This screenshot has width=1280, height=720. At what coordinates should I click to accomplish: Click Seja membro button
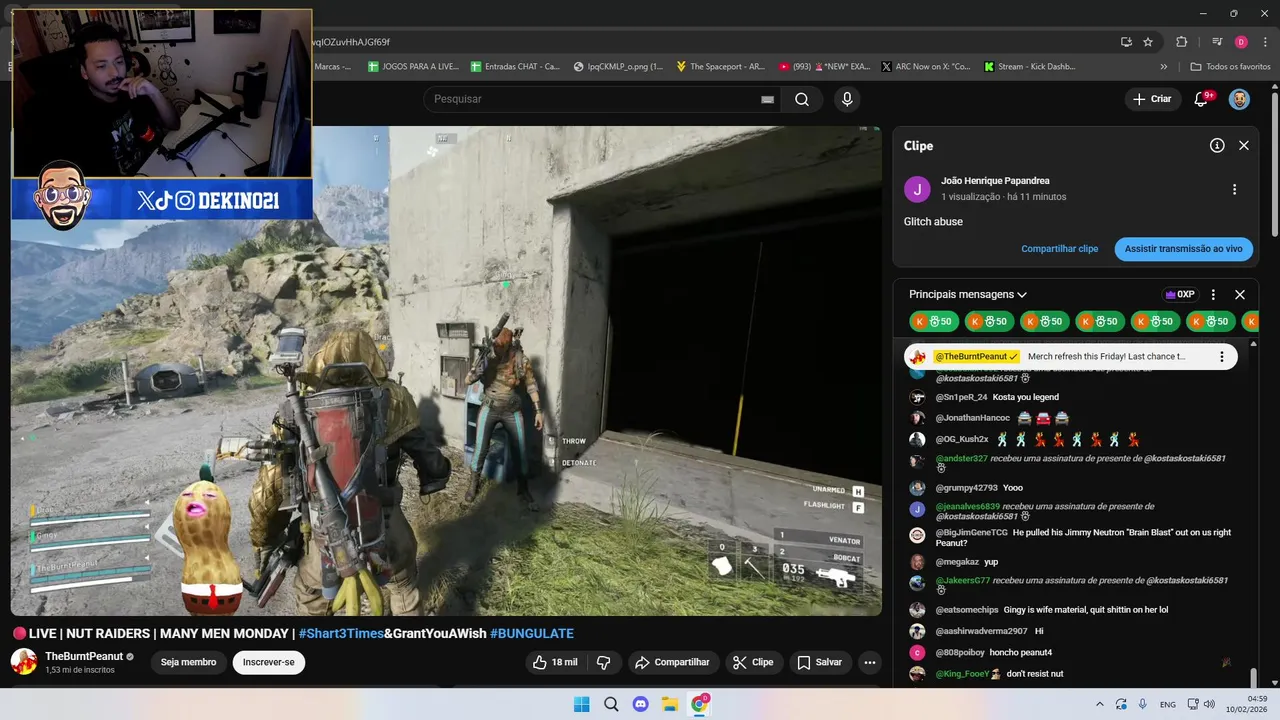click(188, 662)
